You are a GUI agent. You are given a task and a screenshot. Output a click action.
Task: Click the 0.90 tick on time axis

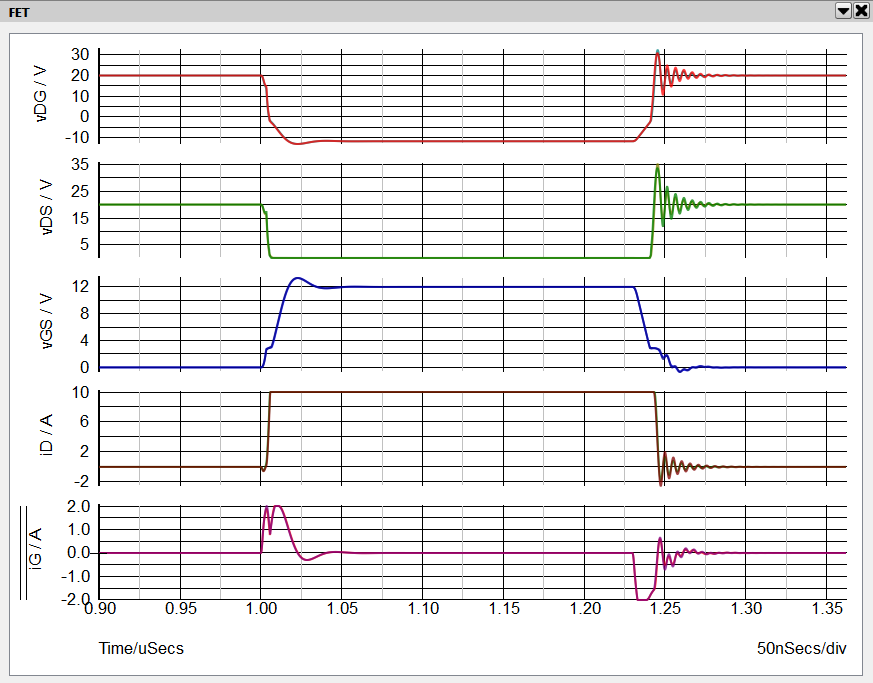click(x=100, y=607)
